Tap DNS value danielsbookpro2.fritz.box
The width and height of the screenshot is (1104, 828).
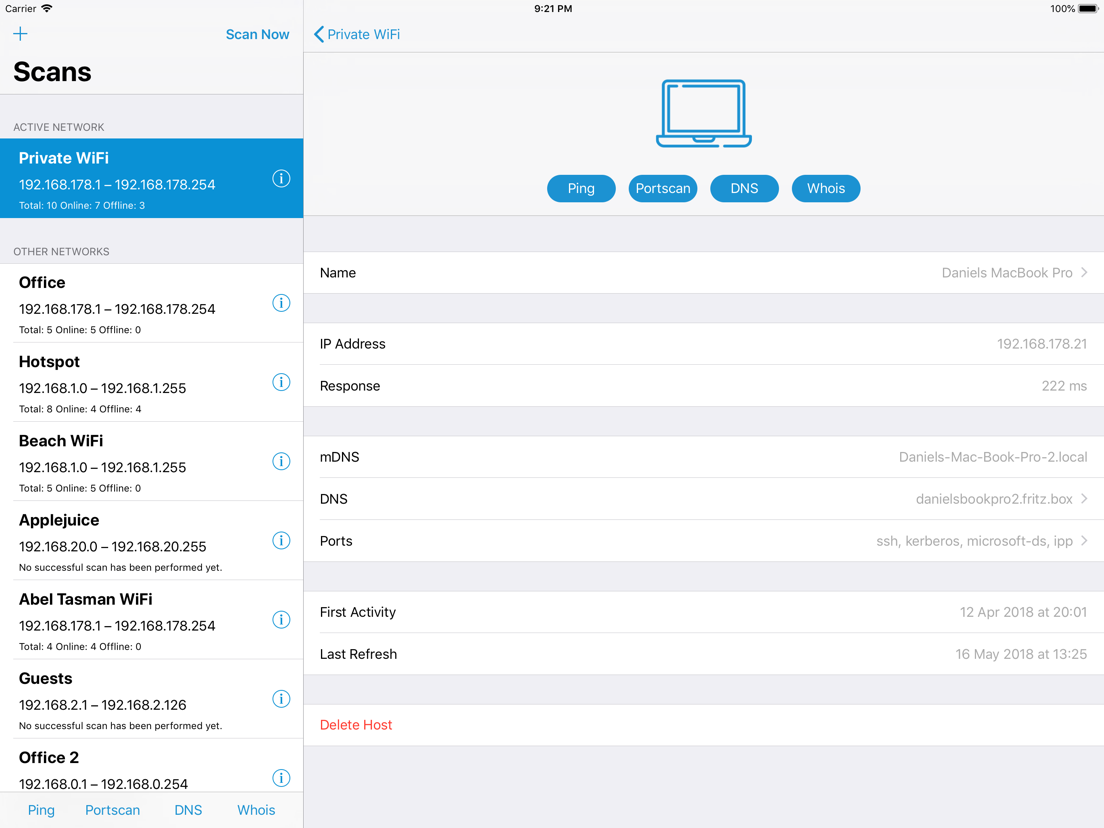(994, 499)
